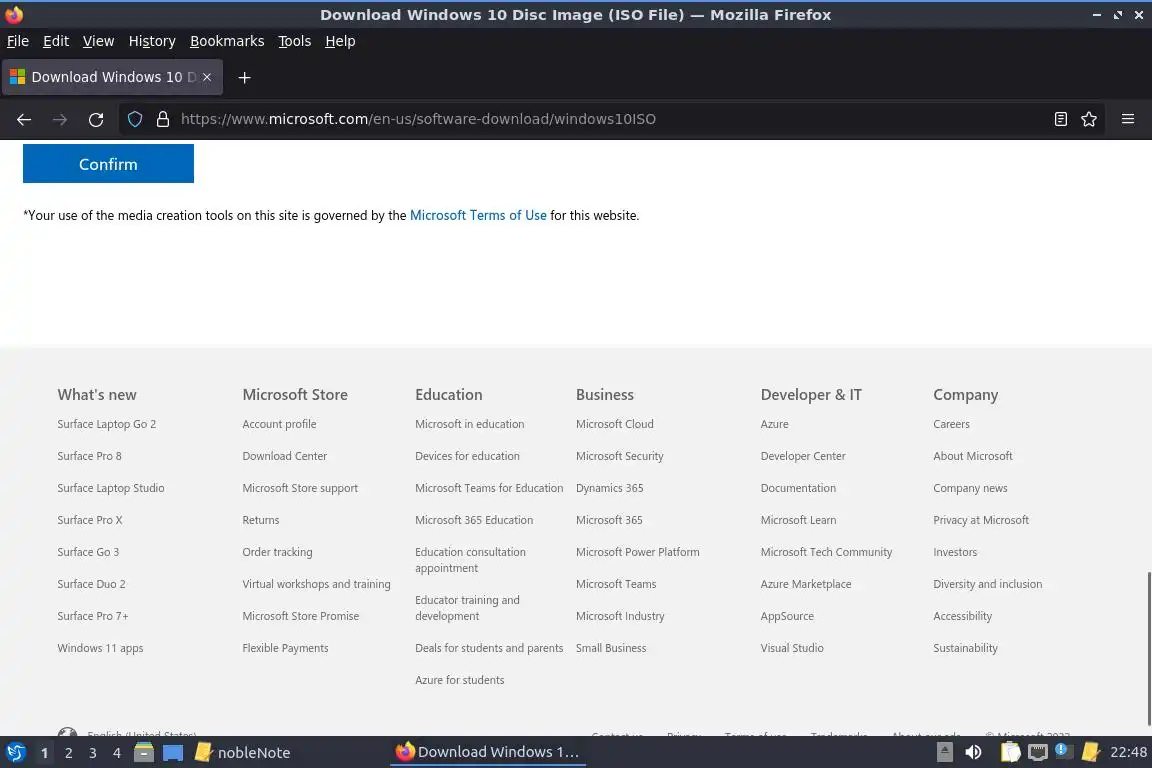Open the View menu
This screenshot has height=768, width=1152.
point(98,41)
